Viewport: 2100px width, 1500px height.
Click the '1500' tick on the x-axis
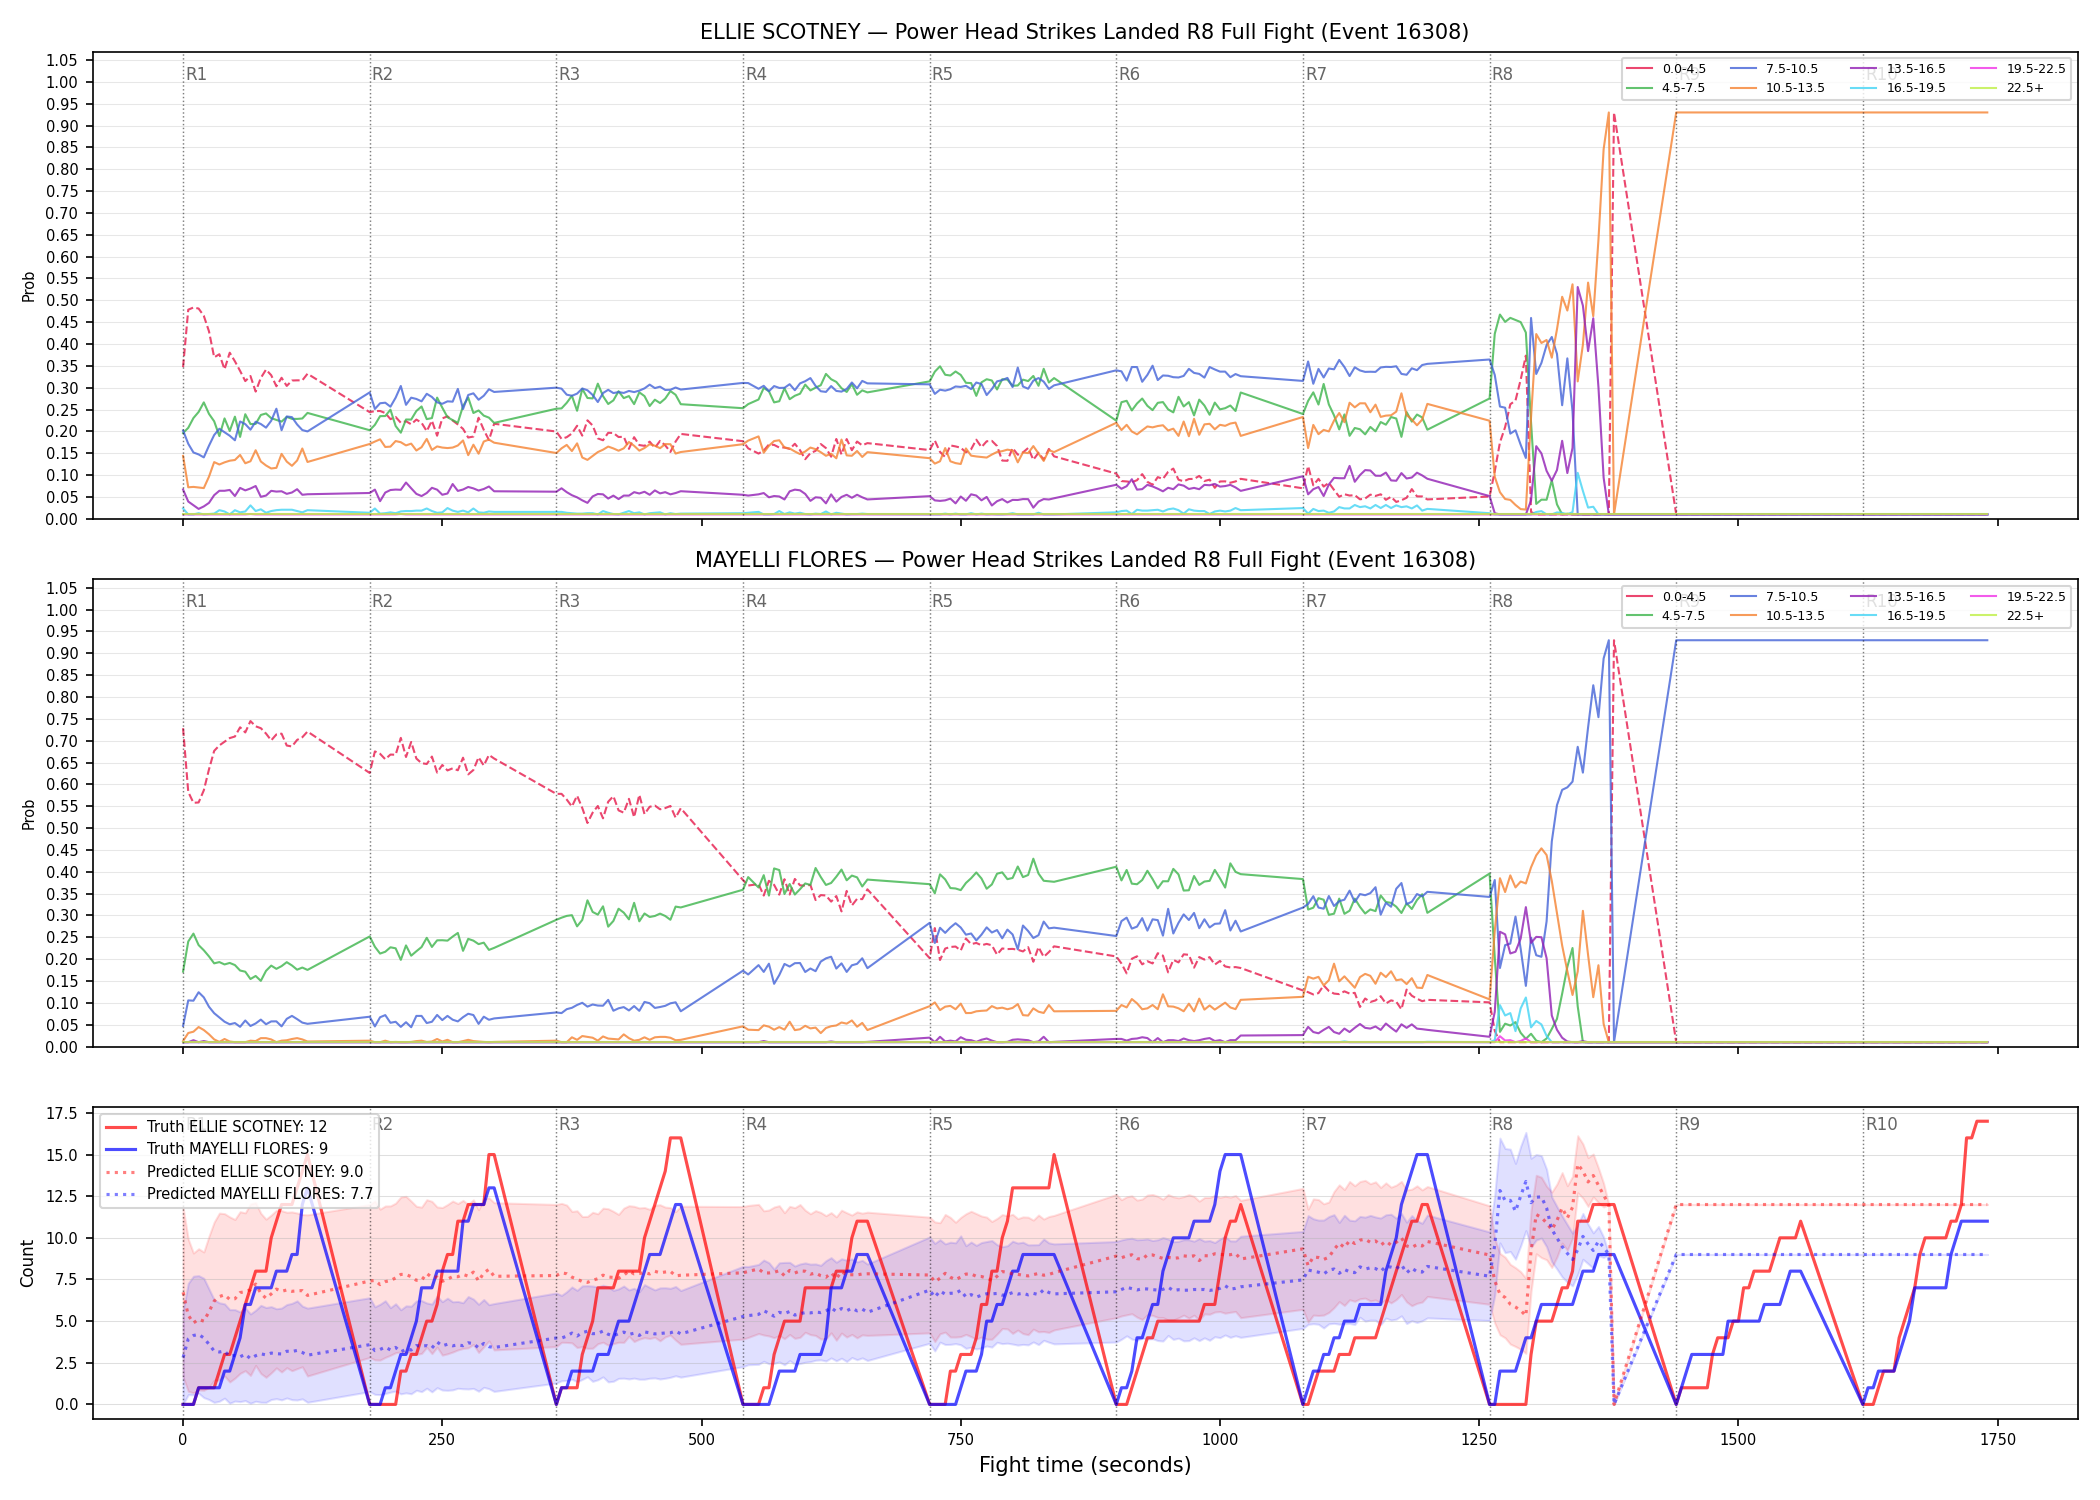click(x=1738, y=1440)
